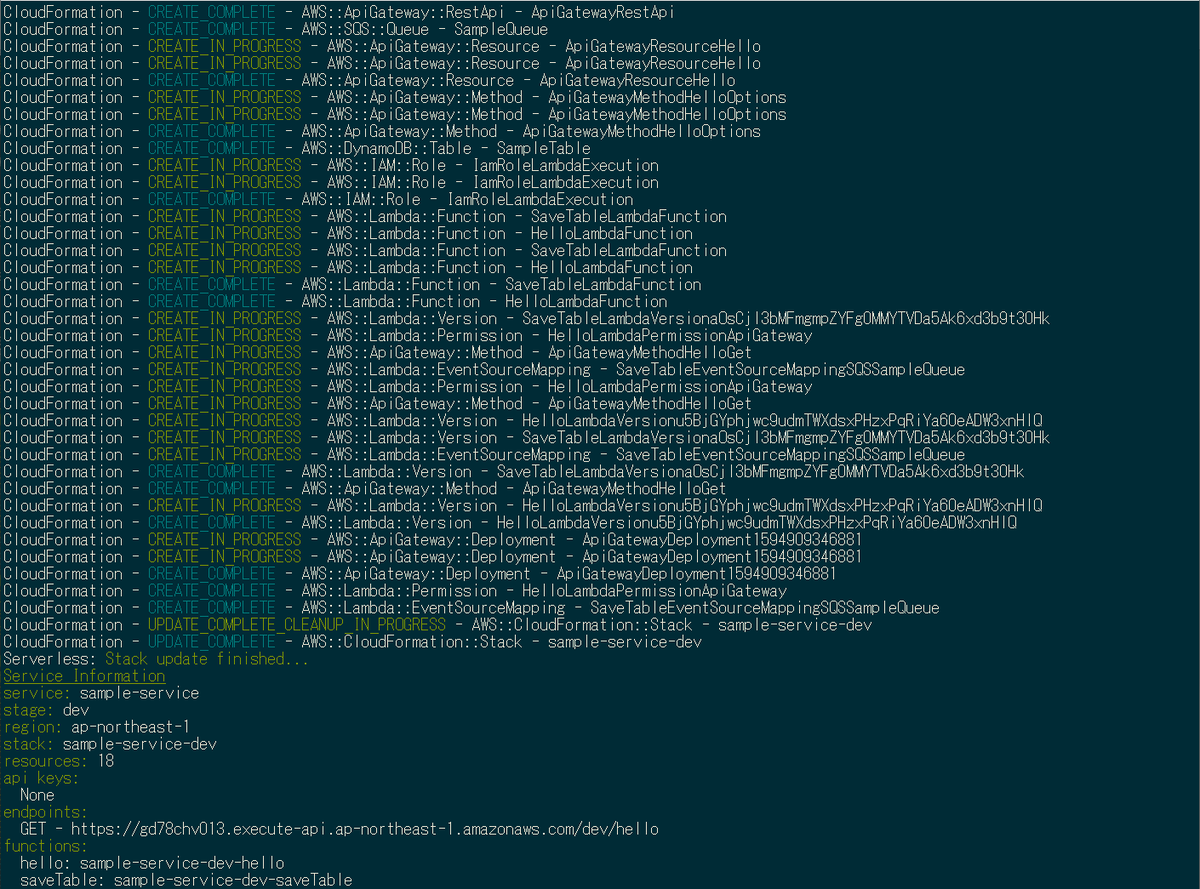Open the execute-api /dev/hello endpoint URL
Viewport: 1200px width, 889px height.
(365, 828)
